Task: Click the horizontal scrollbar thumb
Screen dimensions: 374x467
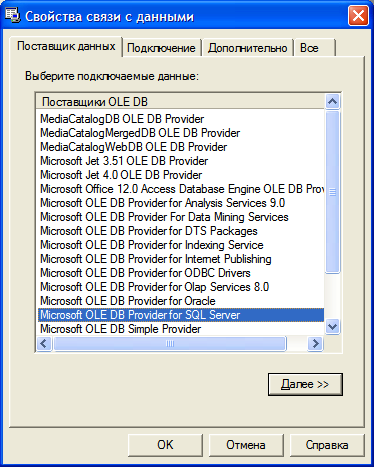Action: (170, 343)
